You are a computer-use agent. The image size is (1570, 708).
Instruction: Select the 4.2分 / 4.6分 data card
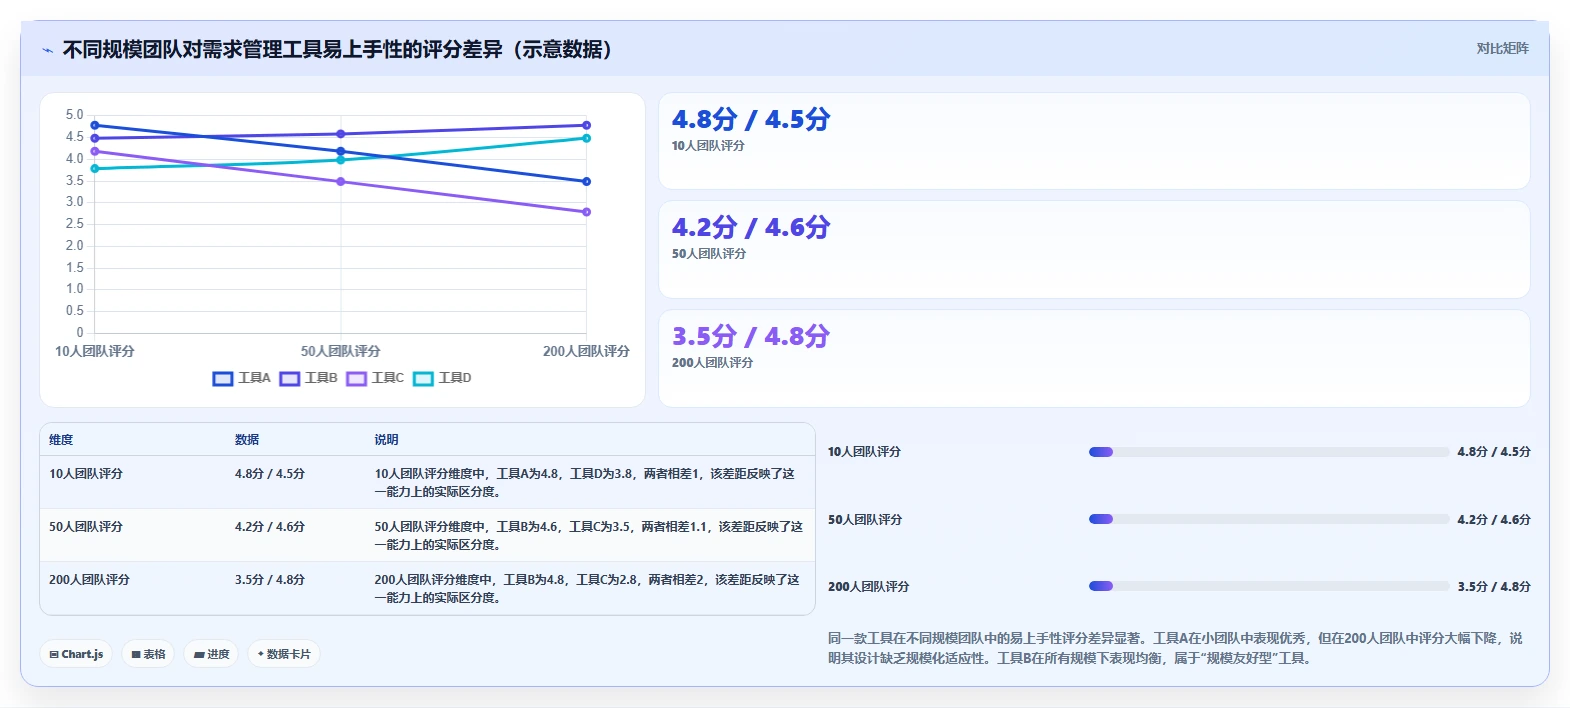pos(1094,250)
